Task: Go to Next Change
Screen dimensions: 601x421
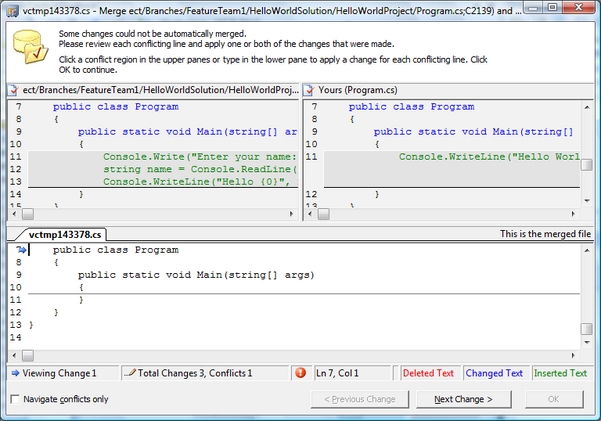Action: (x=463, y=400)
